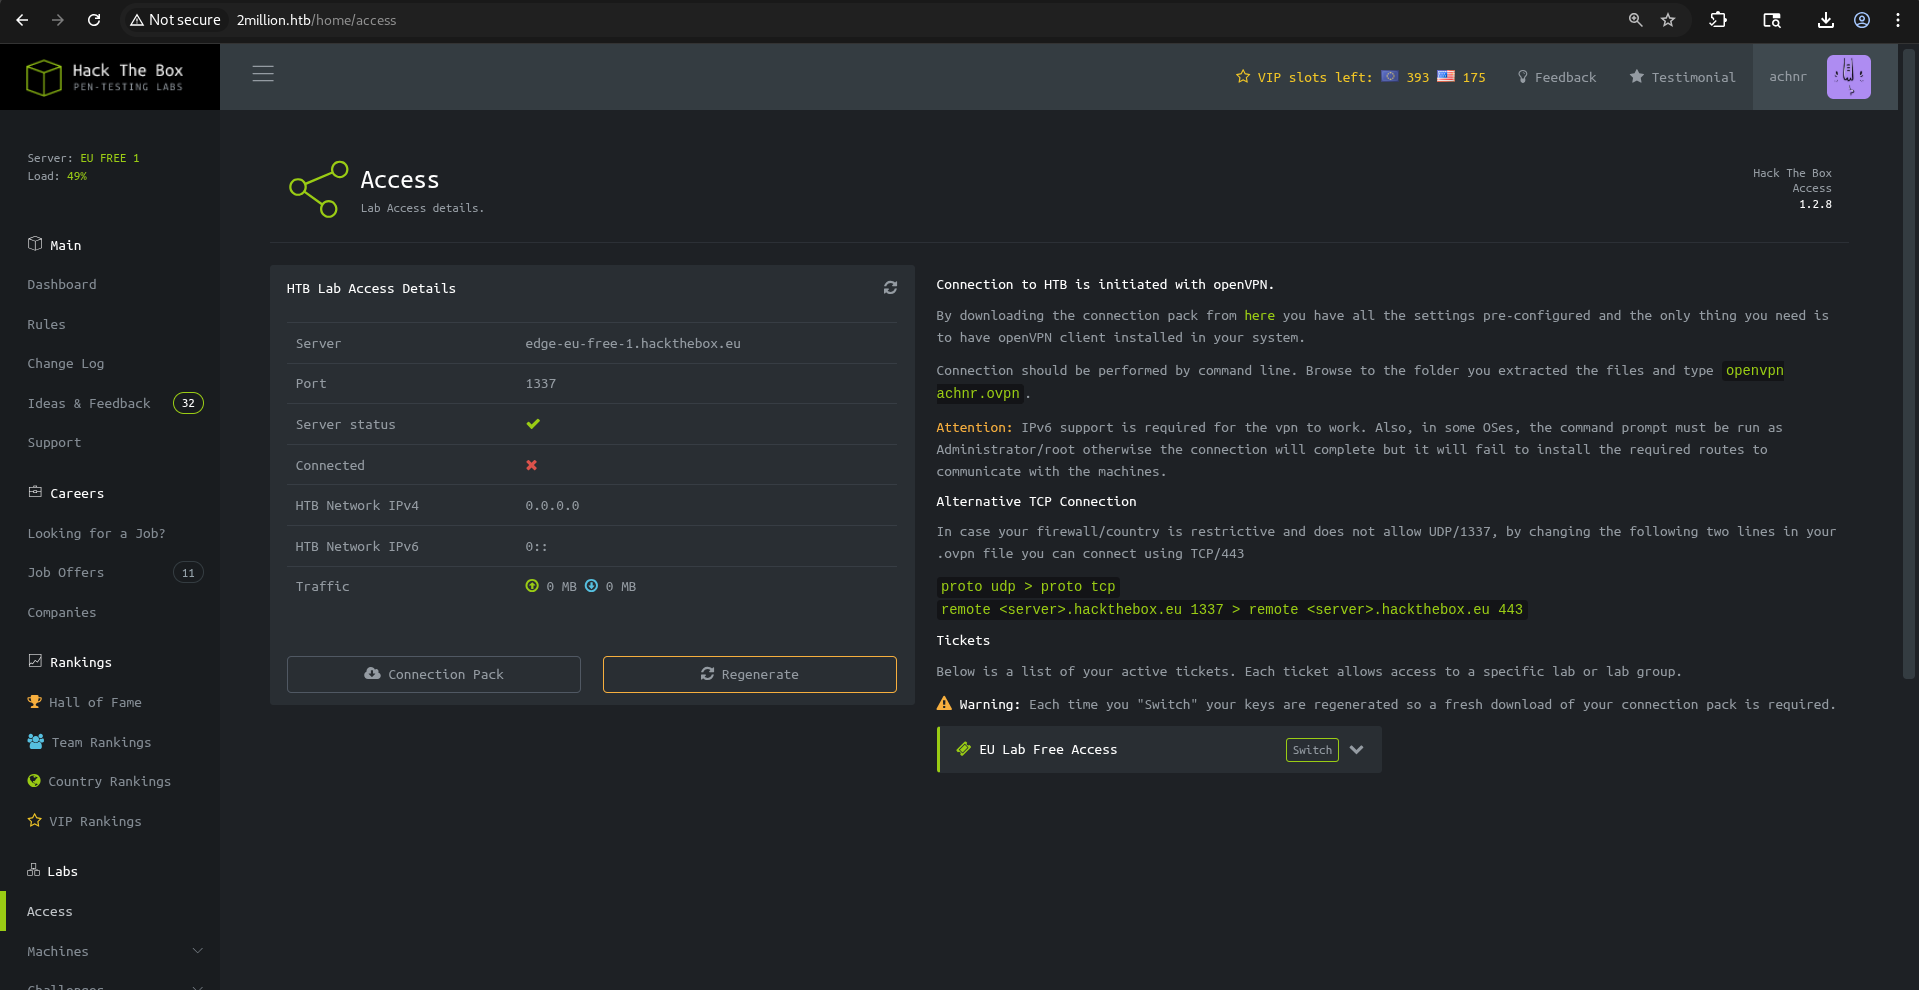Click the upload traffic arrow icon
Screen dimensions: 1919x990
pyautogui.click(x=532, y=586)
